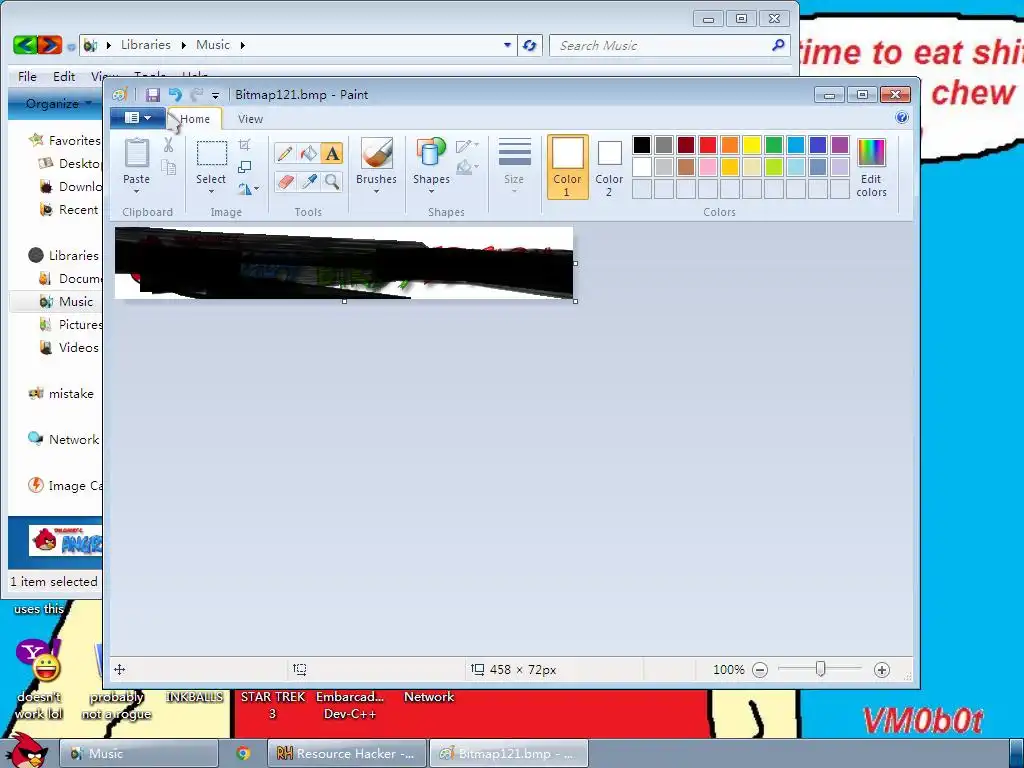Screen dimensions: 1024x768
Task: Click the Music taskbar button
Action: [138, 754]
